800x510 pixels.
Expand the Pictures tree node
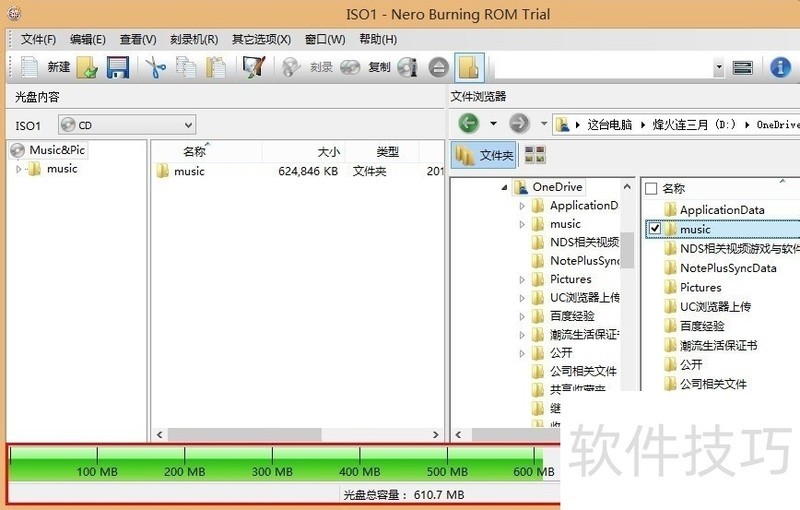coord(521,279)
